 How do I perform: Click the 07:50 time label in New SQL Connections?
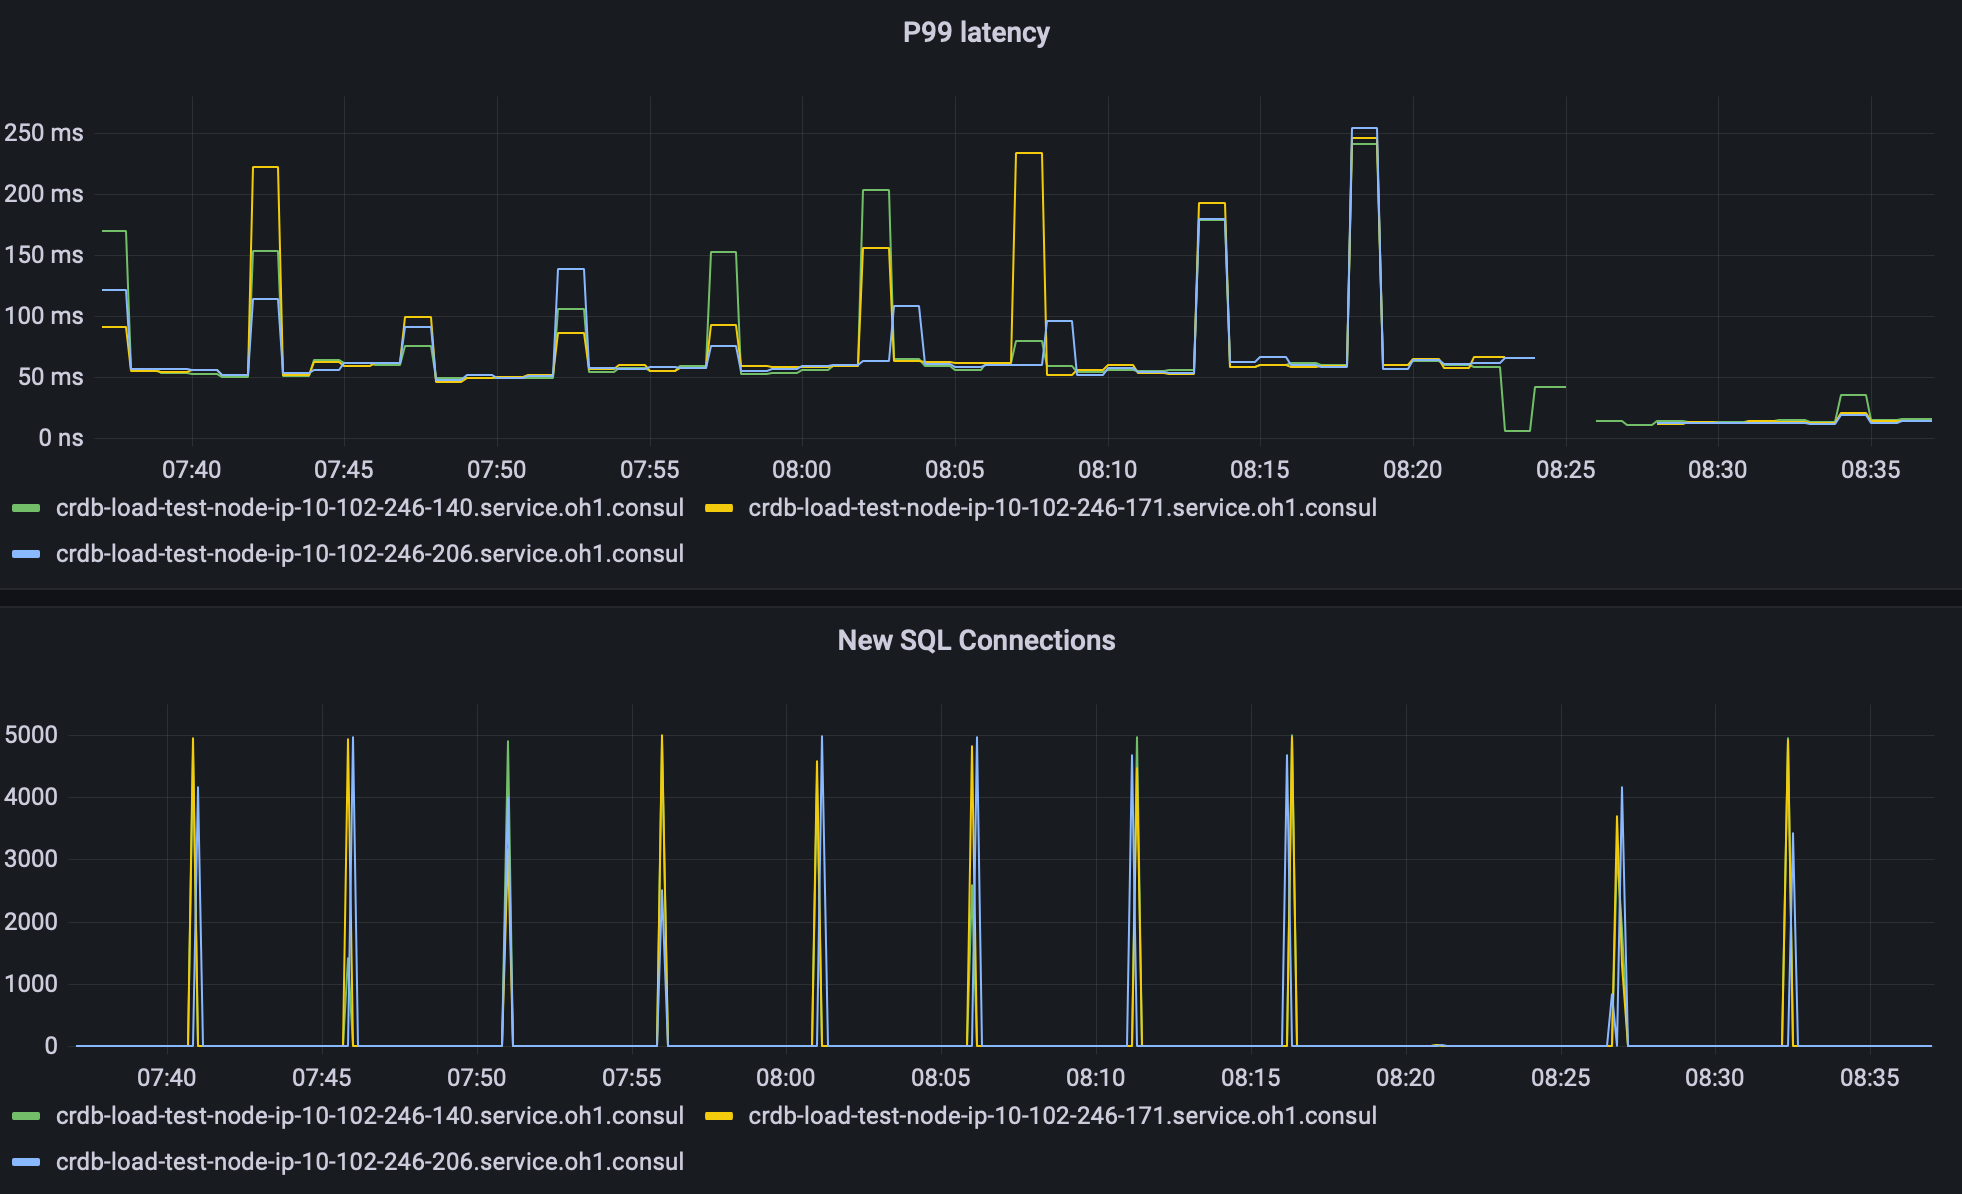(x=477, y=1078)
